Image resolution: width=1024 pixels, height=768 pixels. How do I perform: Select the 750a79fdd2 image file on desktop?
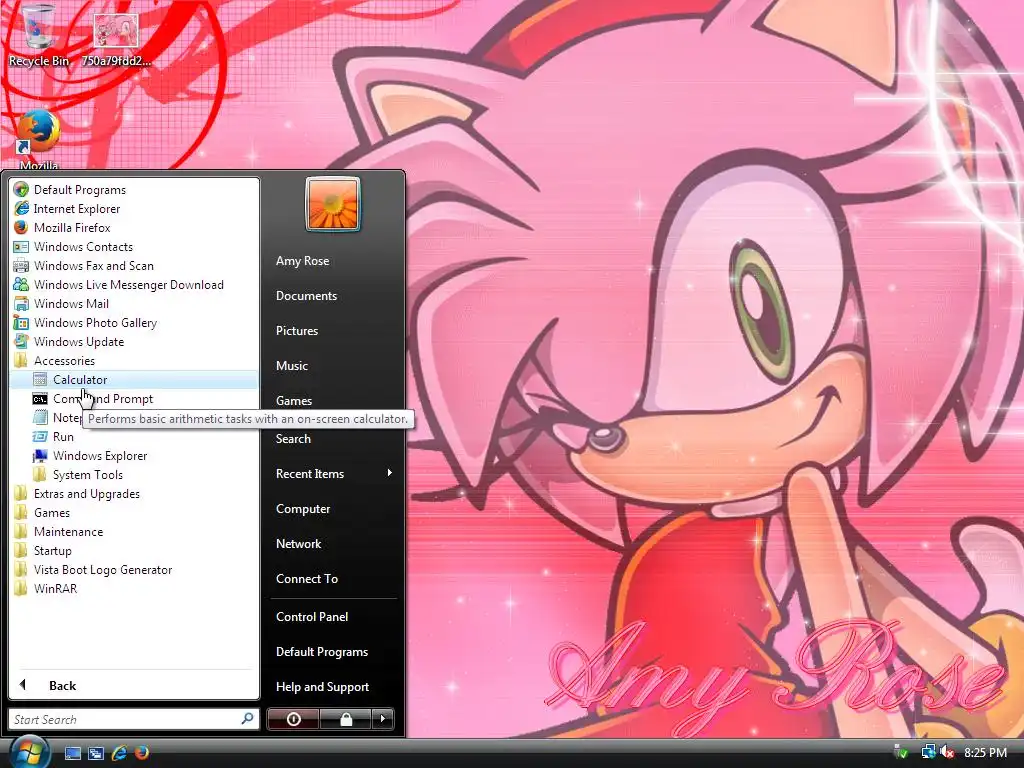pos(116,39)
